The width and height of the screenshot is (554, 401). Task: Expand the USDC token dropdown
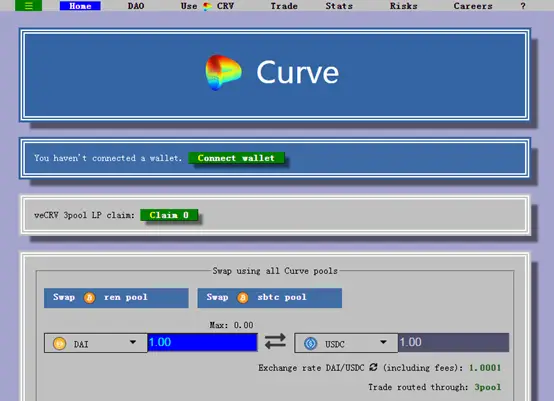[x=346, y=343]
